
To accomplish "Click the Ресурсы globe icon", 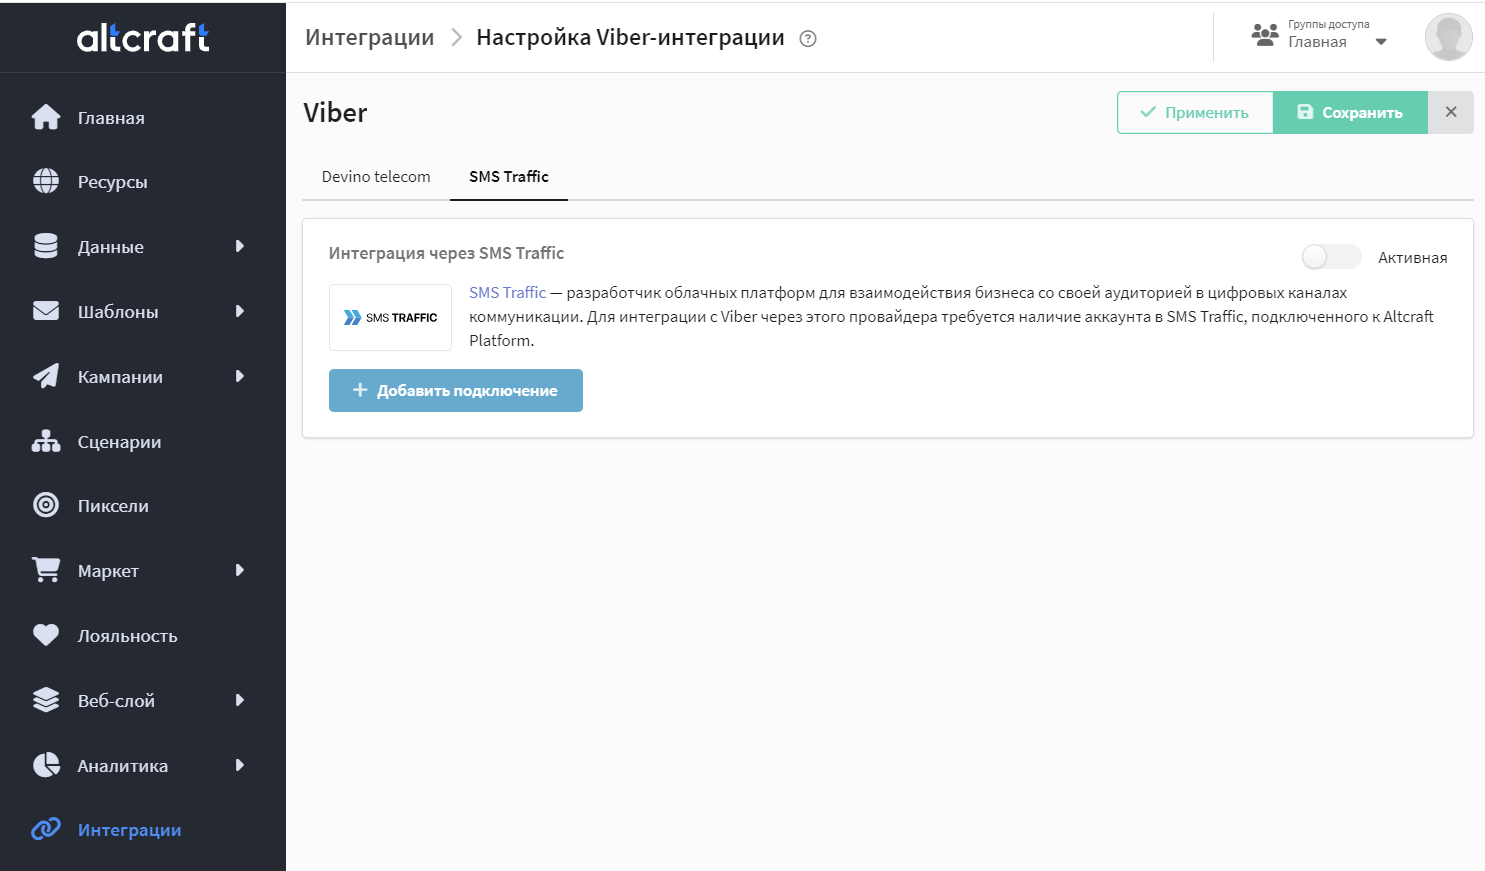I will 46,181.
